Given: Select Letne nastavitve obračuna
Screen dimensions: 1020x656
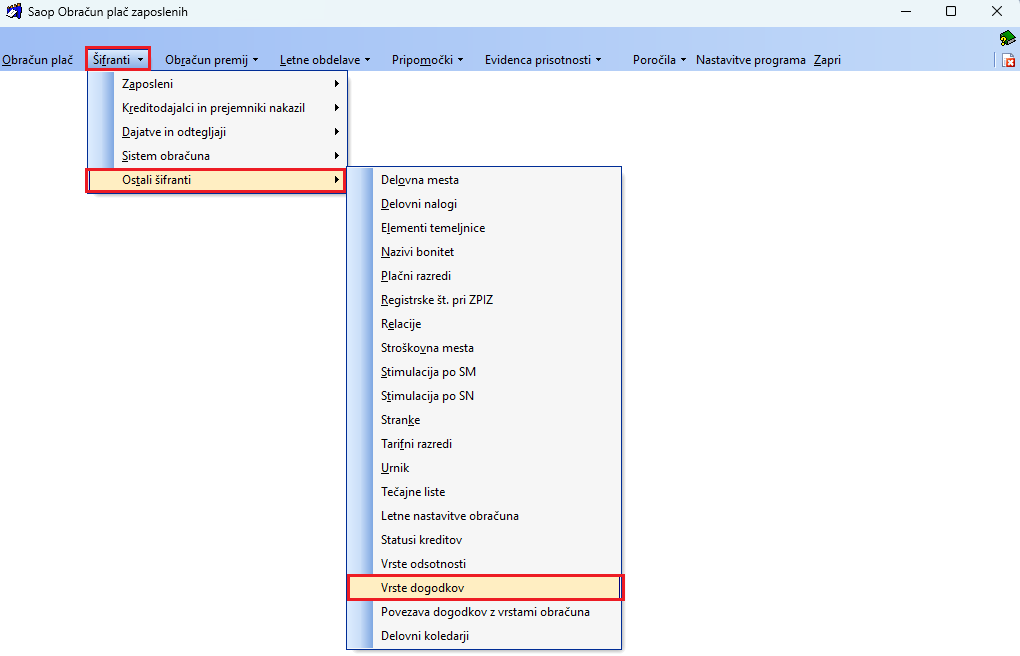Looking at the screenshot, I should click(484, 517).
